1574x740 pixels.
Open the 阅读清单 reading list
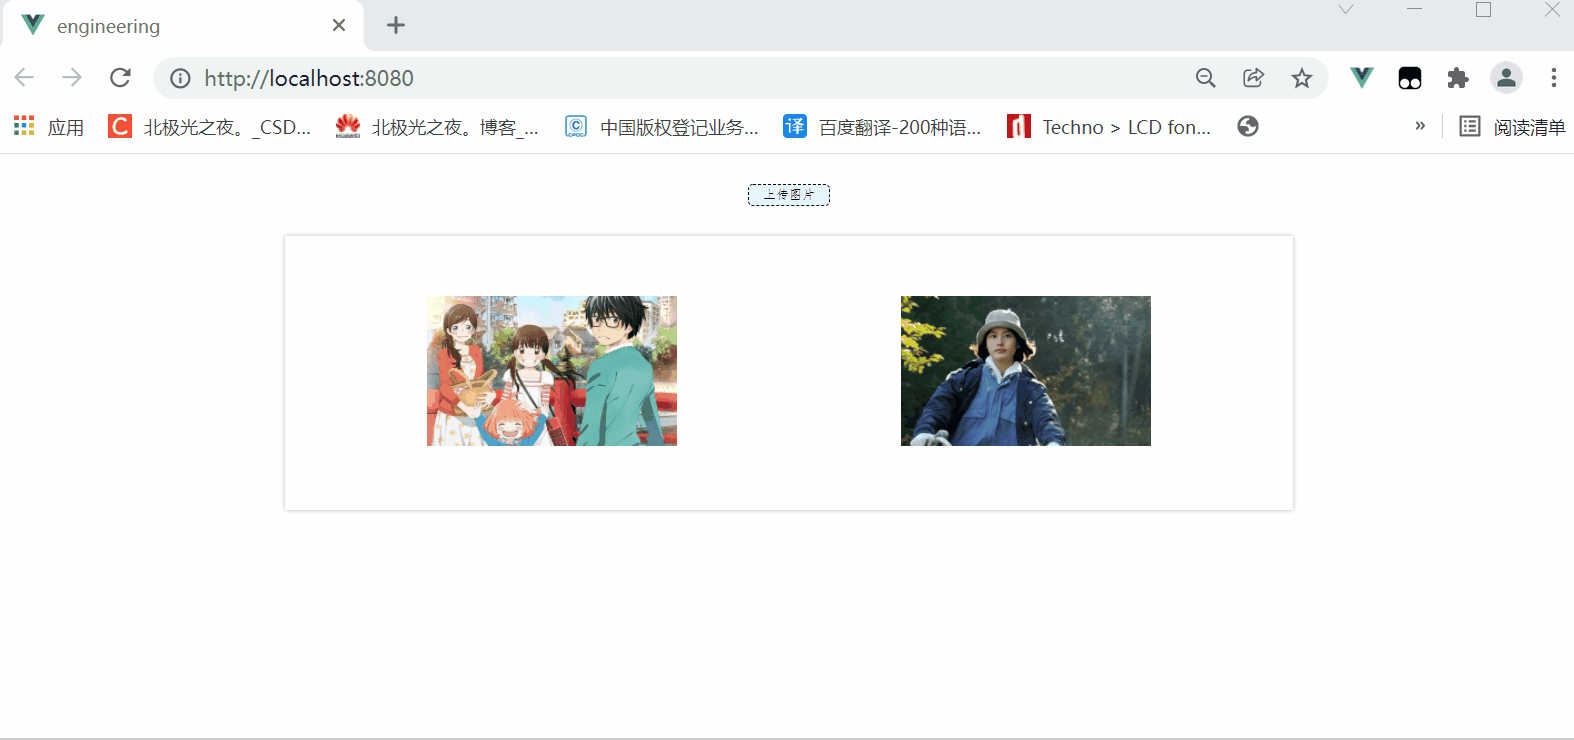pyautogui.click(x=1513, y=127)
